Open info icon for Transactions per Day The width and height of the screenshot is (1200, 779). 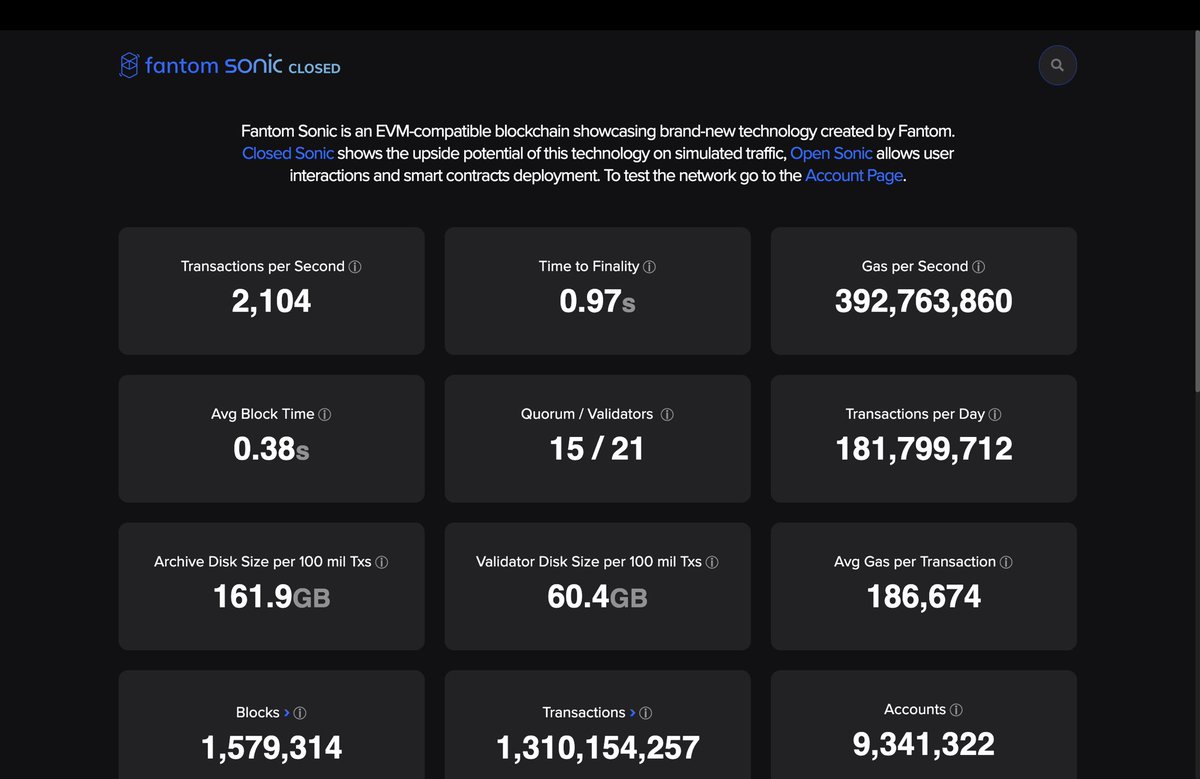tap(995, 415)
